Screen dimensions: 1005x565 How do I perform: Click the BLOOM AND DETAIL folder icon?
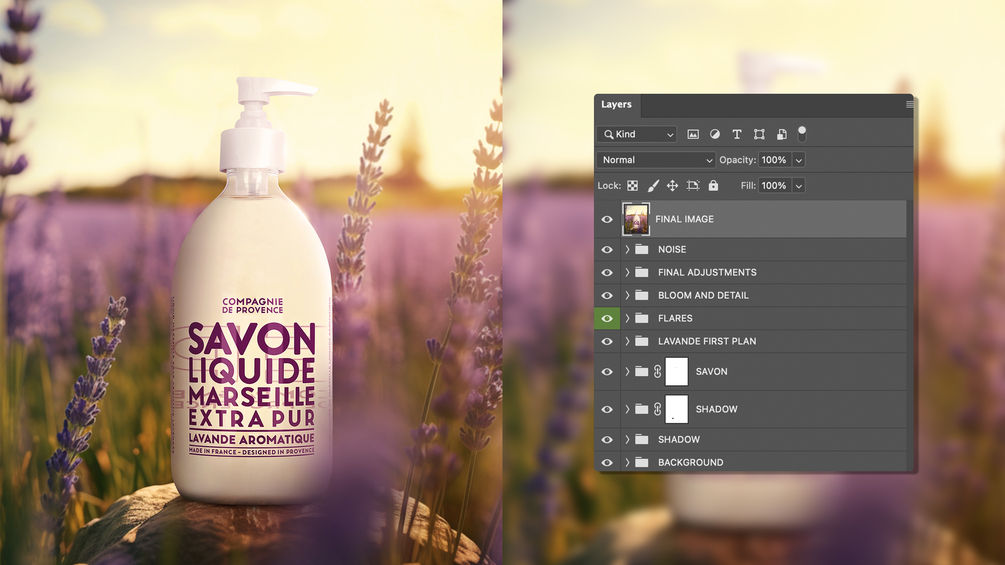(x=642, y=295)
